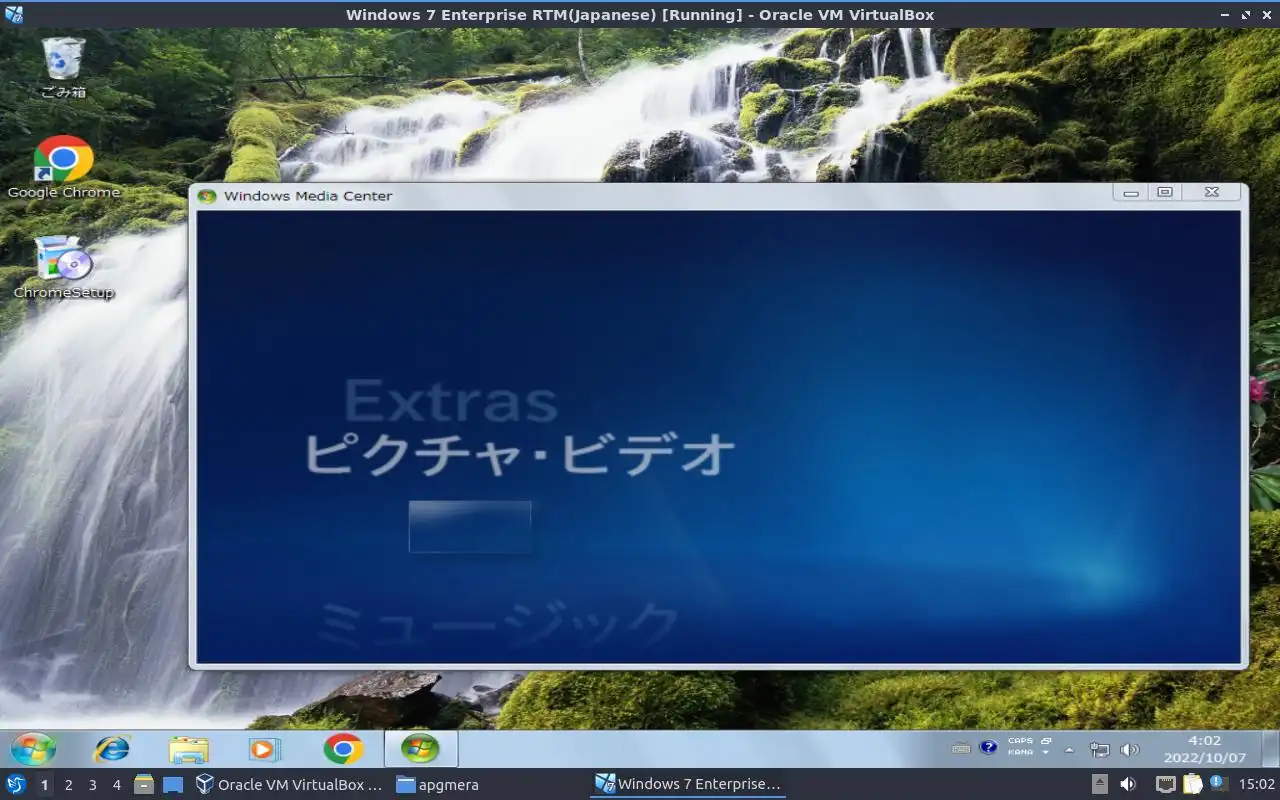This screenshot has height=800, width=1280.
Task: Click the IME keyboard icon in Windows tray
Action: [961, 748]
